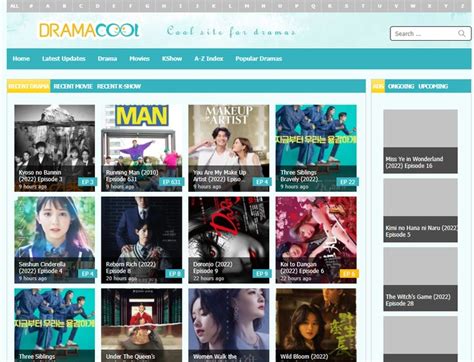Select the Ads tab in the sidebar
Viewport: 474px width, 362px height.
click(x=378, y=86)
